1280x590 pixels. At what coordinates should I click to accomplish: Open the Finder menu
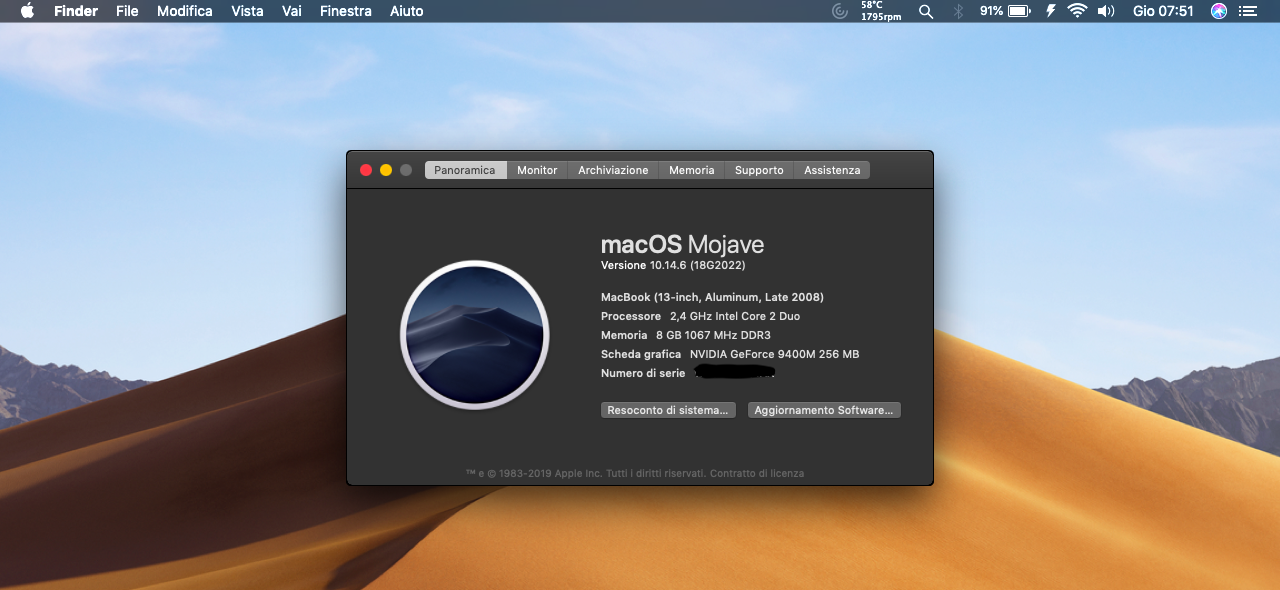pyautogui.click(x=76, y=11)
